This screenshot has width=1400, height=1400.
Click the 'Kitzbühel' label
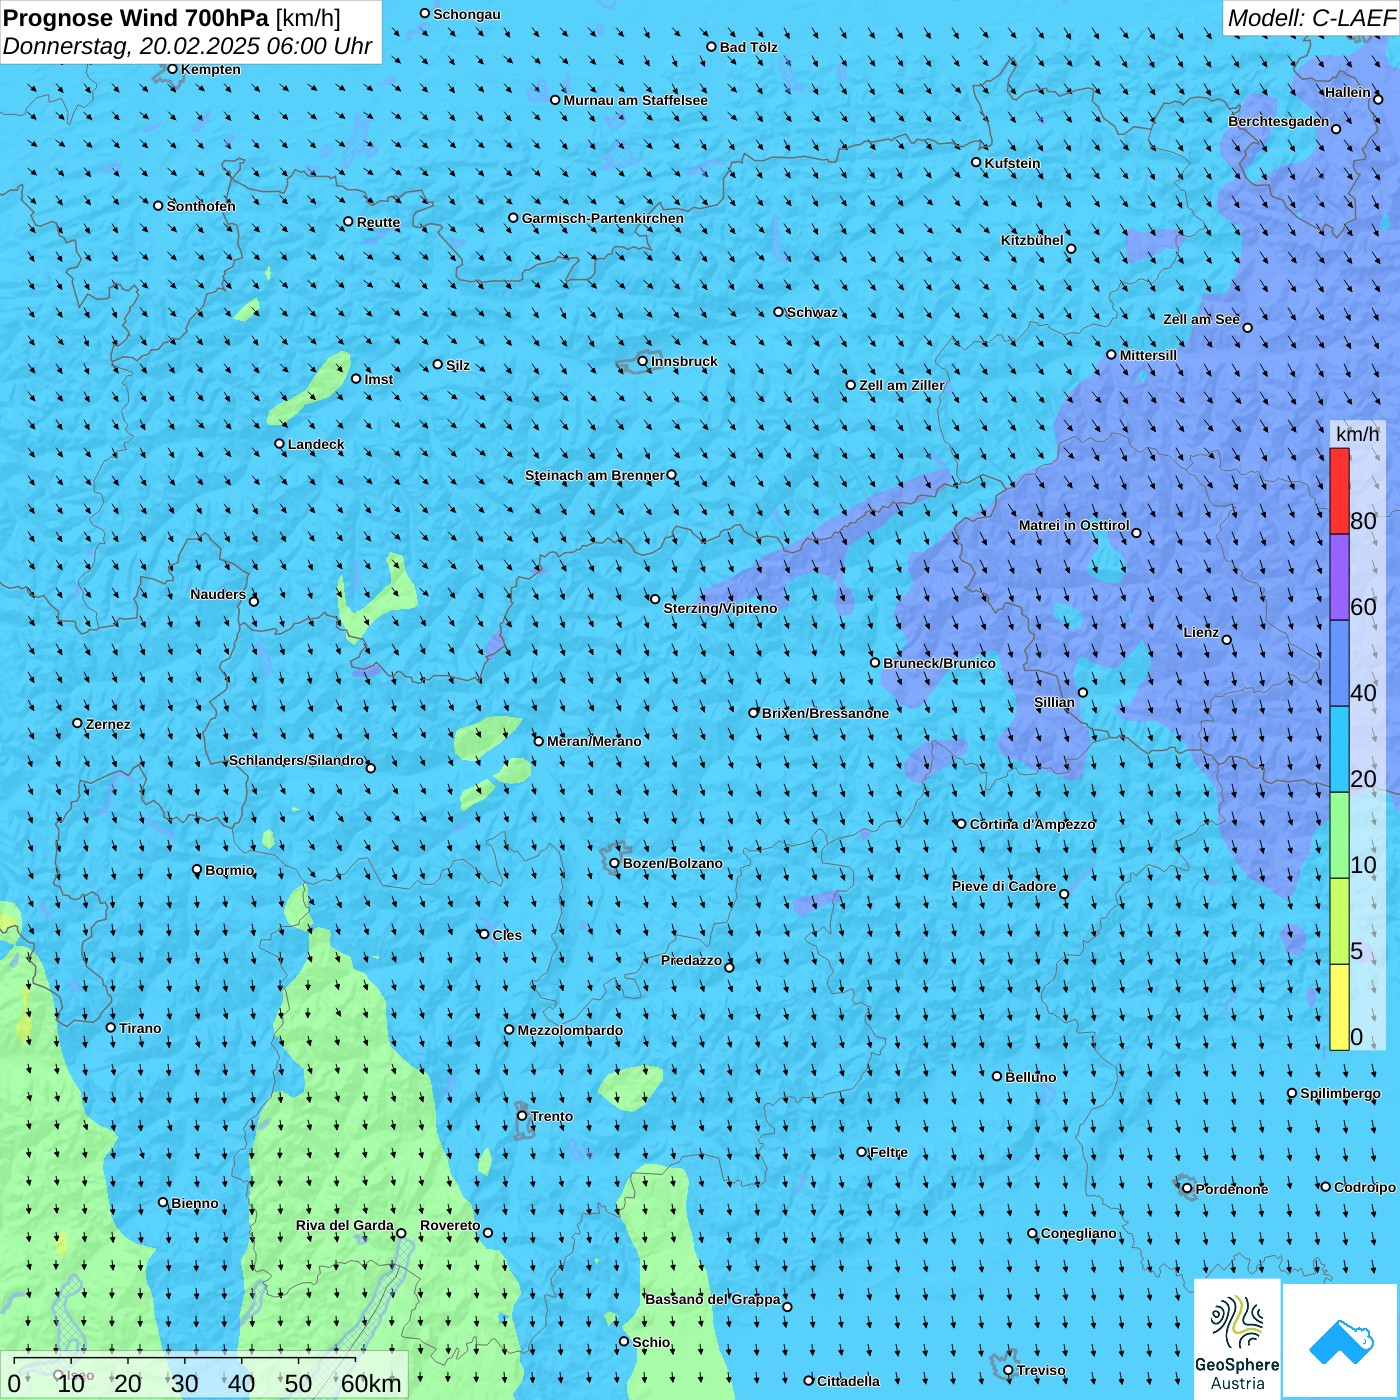1032,240
